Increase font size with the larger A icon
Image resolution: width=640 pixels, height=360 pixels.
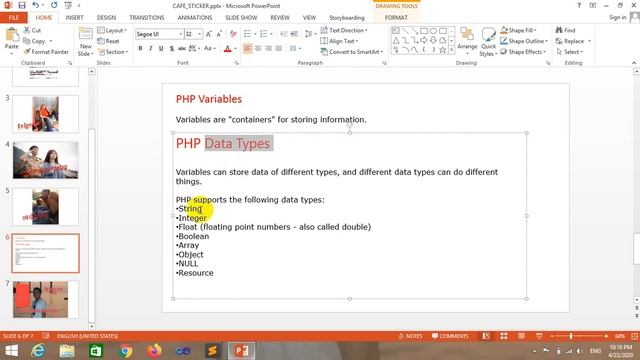click(209, 34)
